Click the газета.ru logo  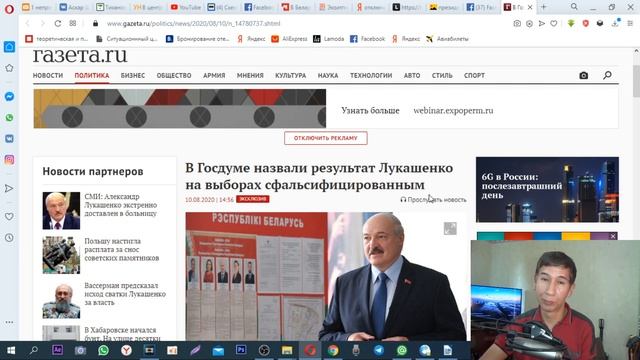[80, 55]
